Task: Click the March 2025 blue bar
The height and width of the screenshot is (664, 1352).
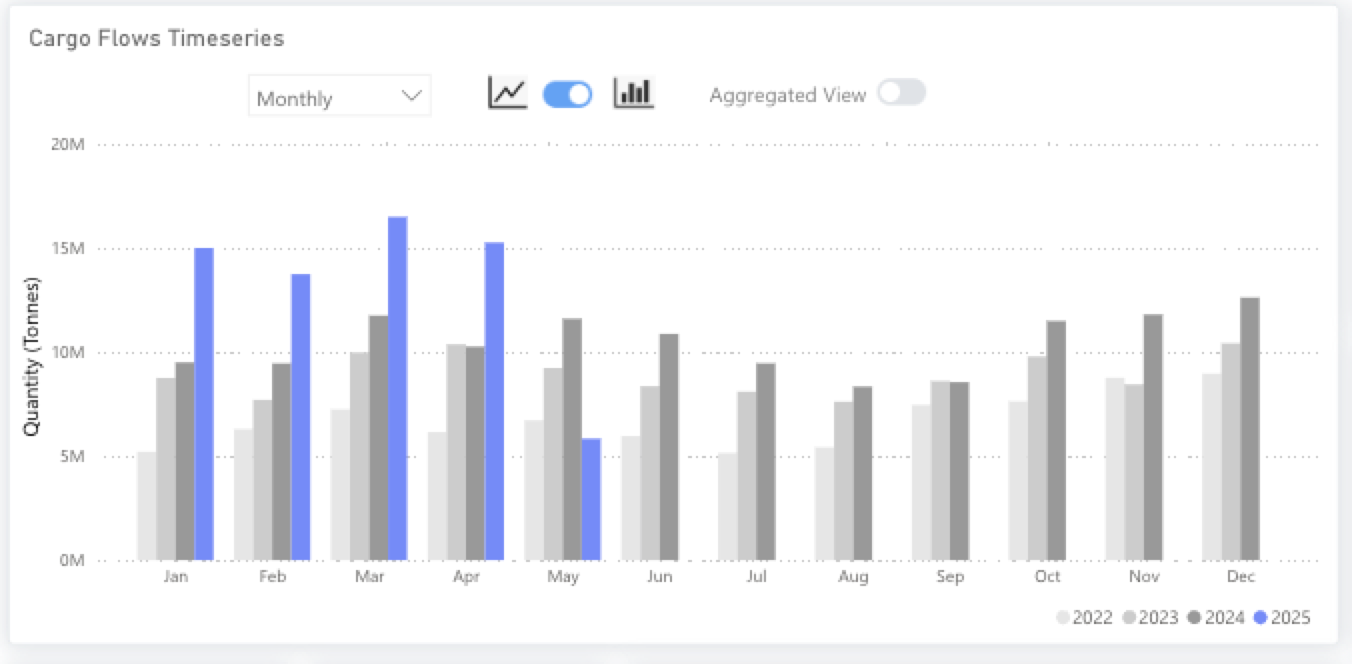Action: point(397,388)
